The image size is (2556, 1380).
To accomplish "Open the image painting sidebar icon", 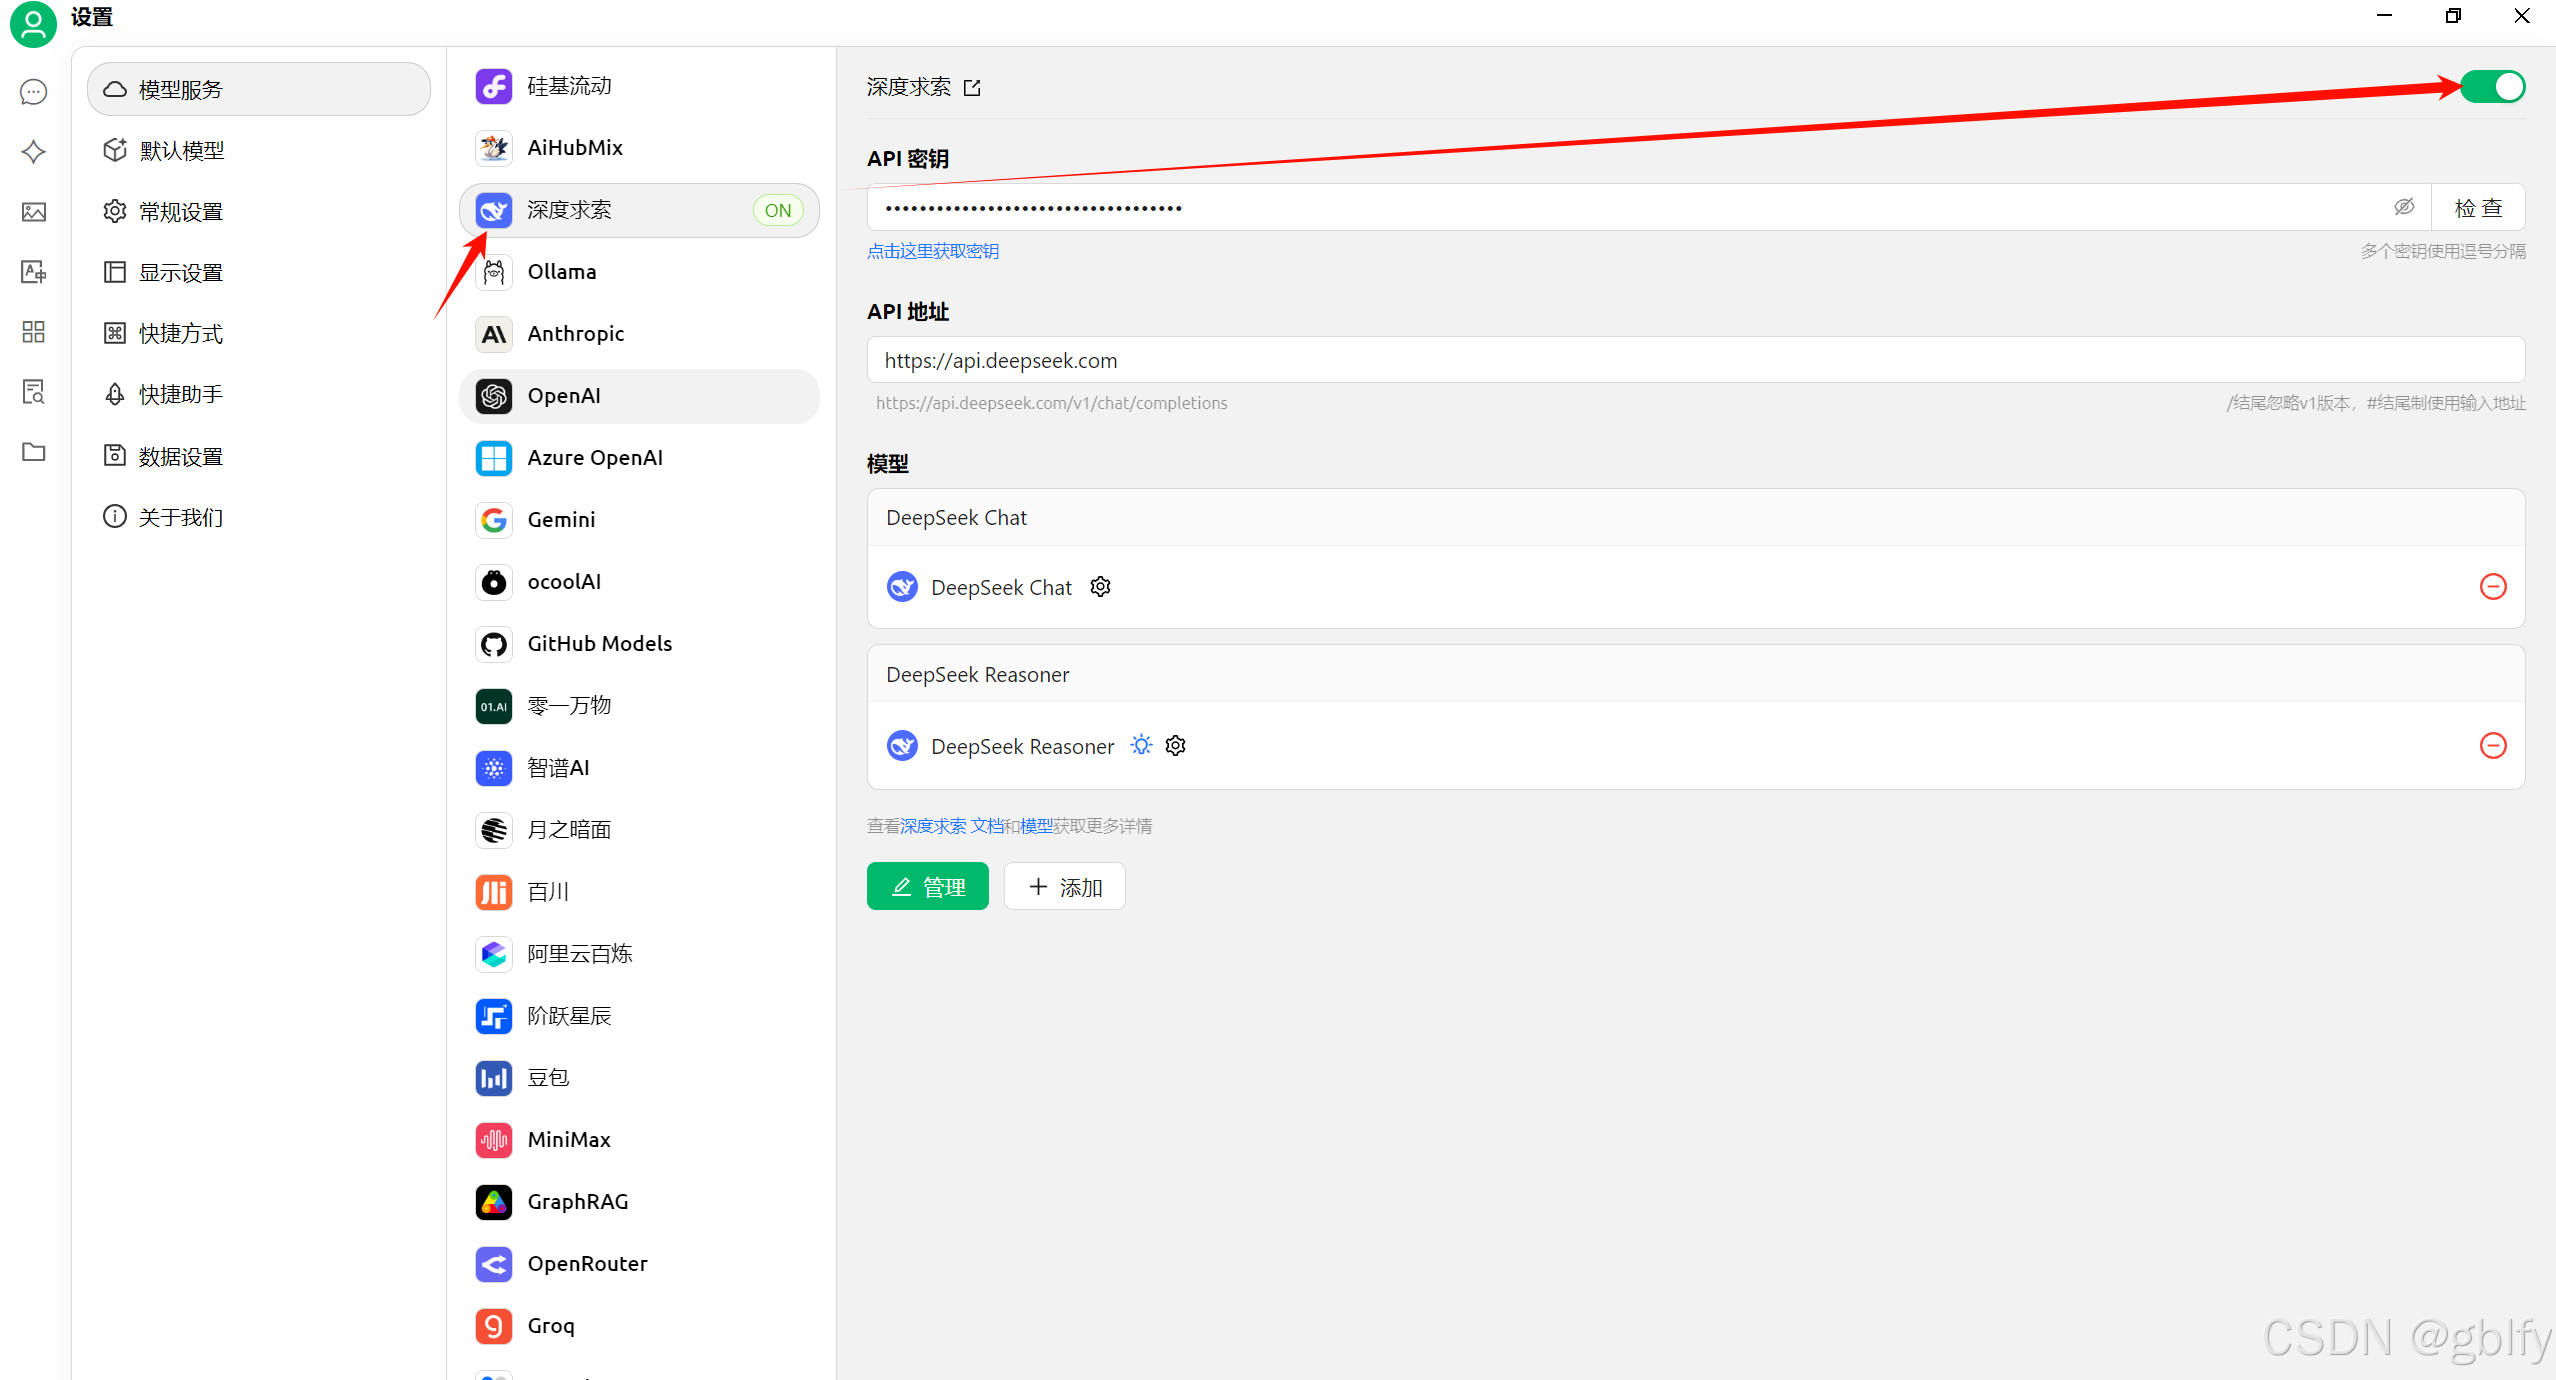I will coord(33,212).
